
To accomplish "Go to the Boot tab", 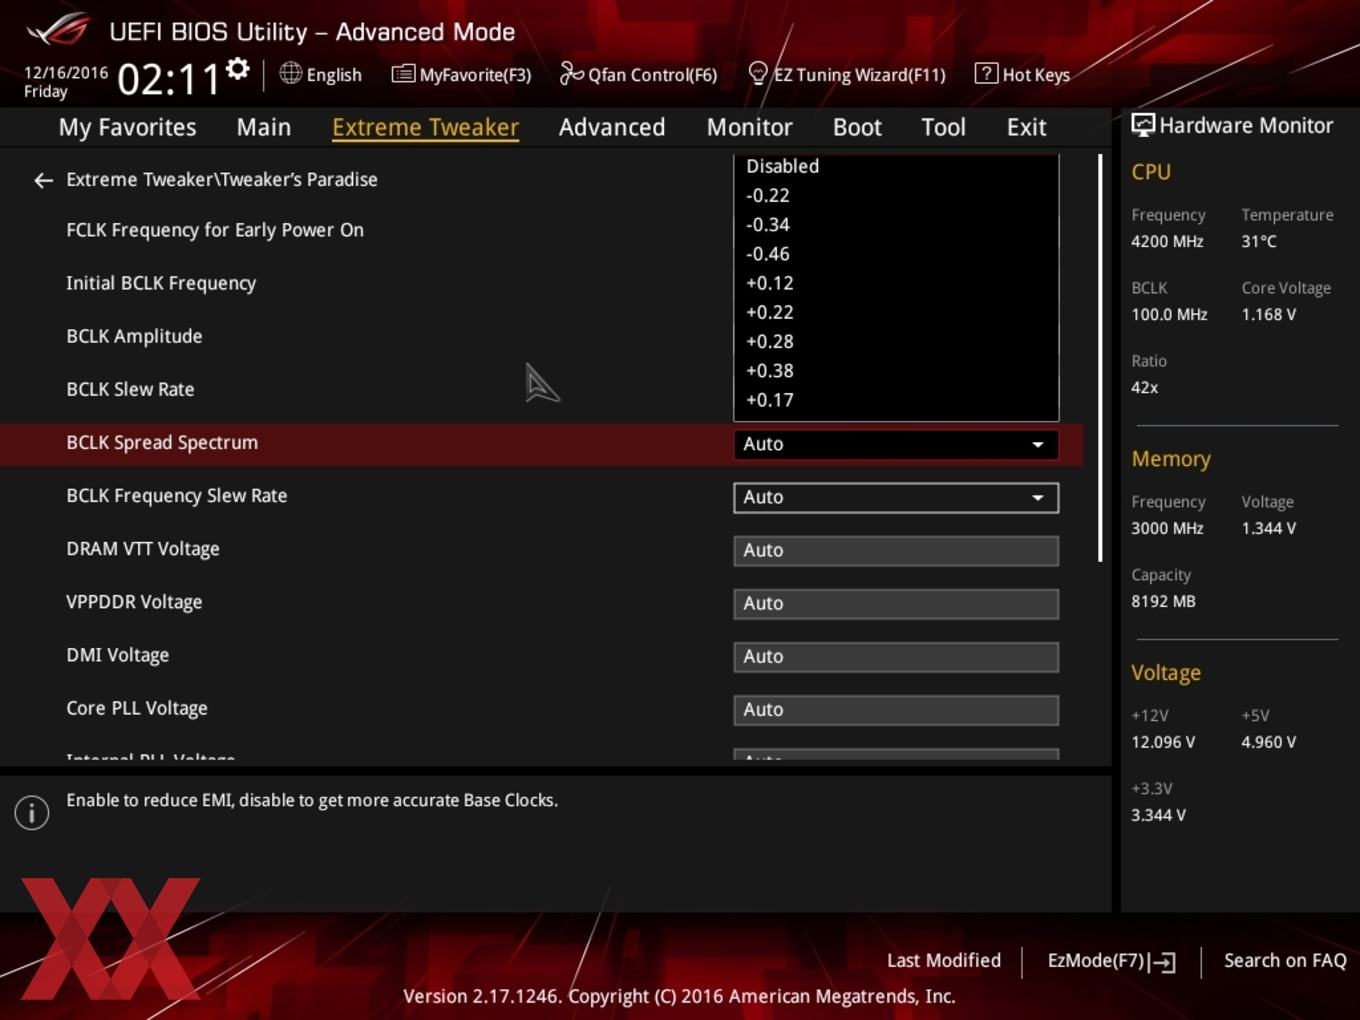I will tap(857, 127).
